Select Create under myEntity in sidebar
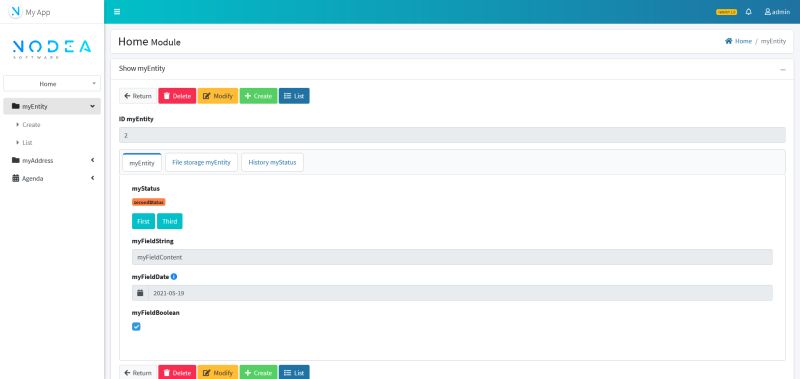The image size is (800, 379). click(x=31, y=124)
